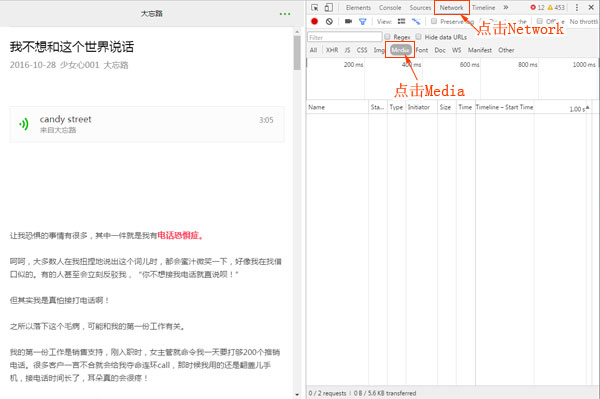Screen dimensions: 600x399
Task: Filter requests by Font
Action: tap(422, 50)
